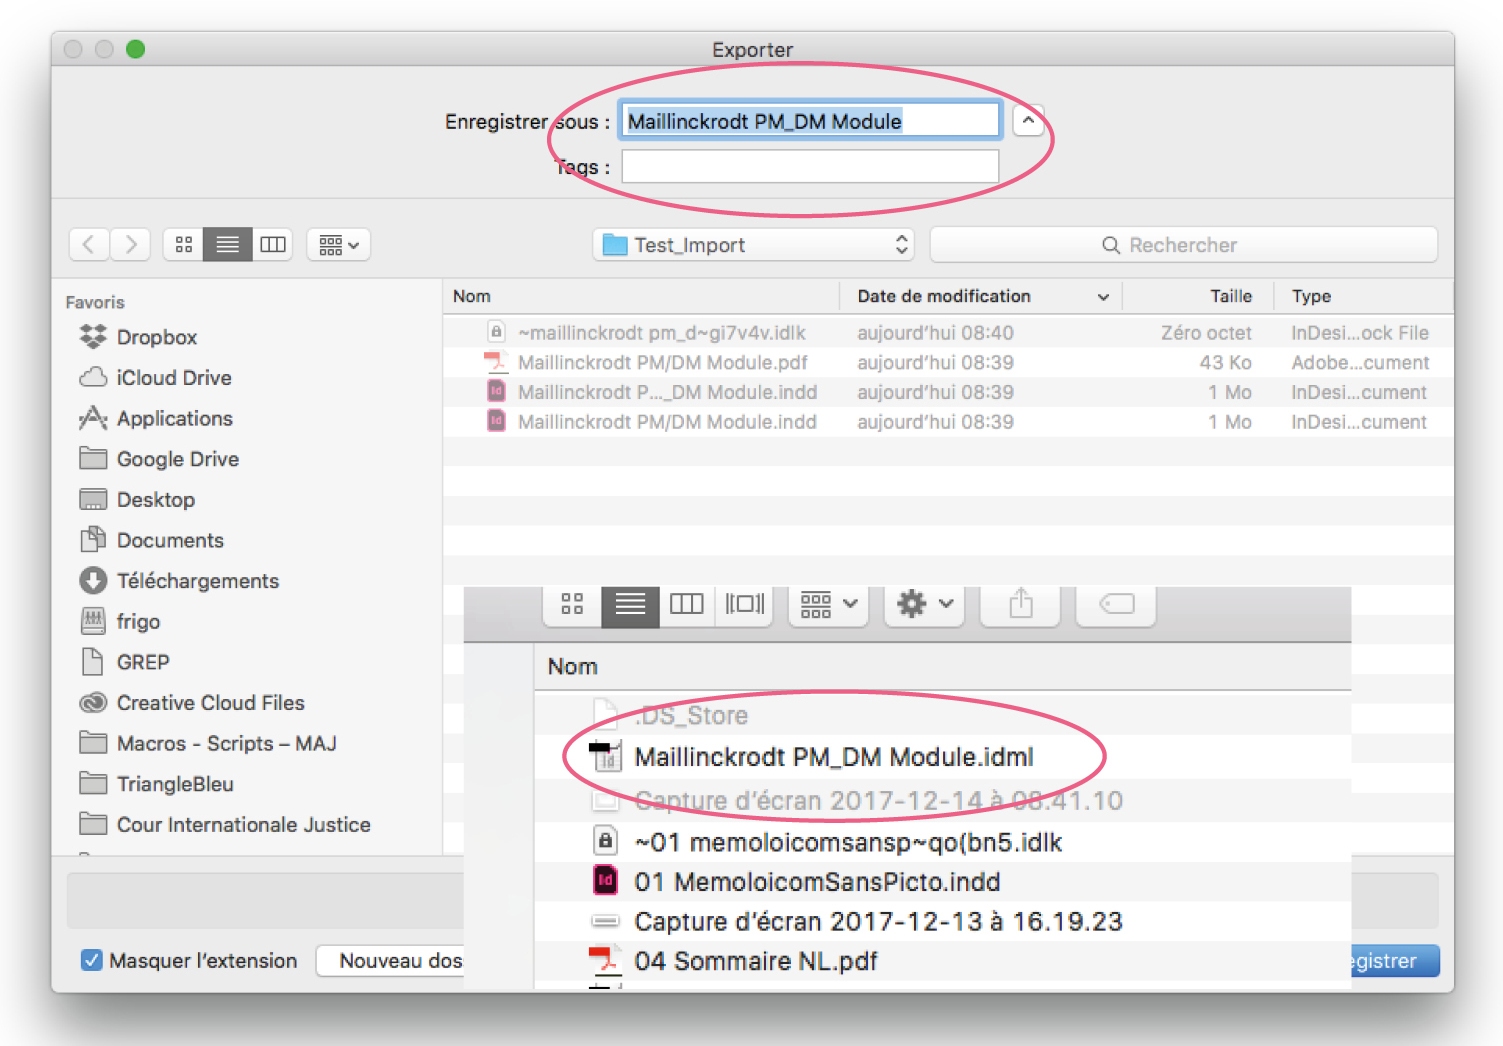Switch Finder overlay window to icon view
The width and height of the screenshot is (1503, 1046).
pyautogui.click(x=572, y=604)
